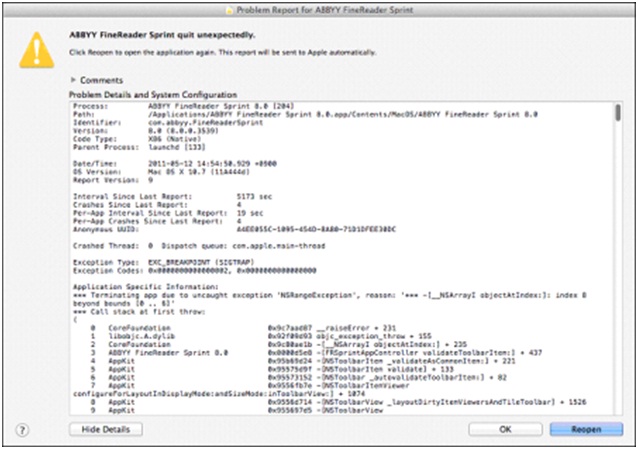Open help with the question mark button
Viewport: 638px width, 449px height.
click(22, 430)
